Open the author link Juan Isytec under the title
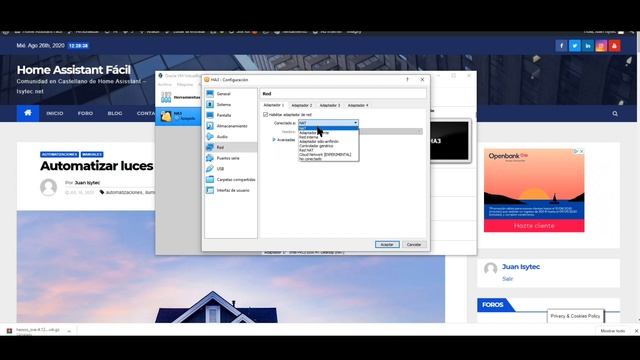Viewport: 640px width, 360px height. tap(87, 182)
